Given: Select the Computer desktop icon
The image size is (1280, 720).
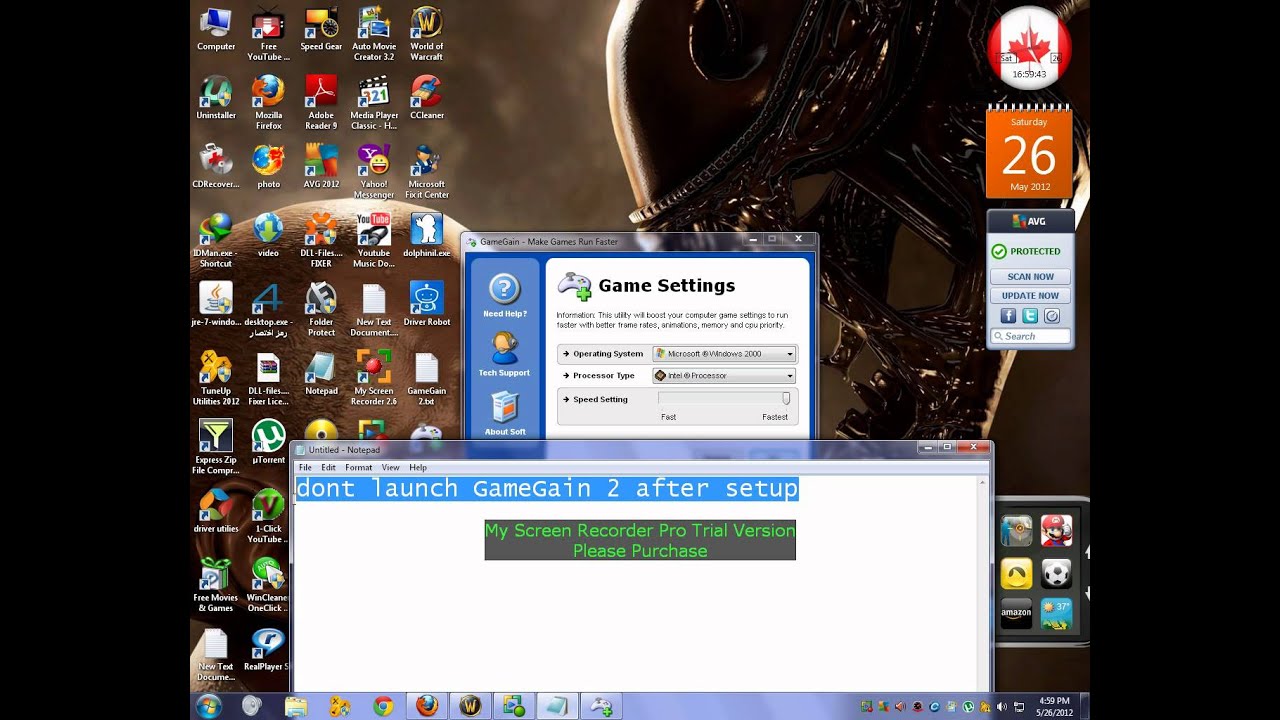Looking at the screenshot, I should pyautogui.click(x=216, y=30).
